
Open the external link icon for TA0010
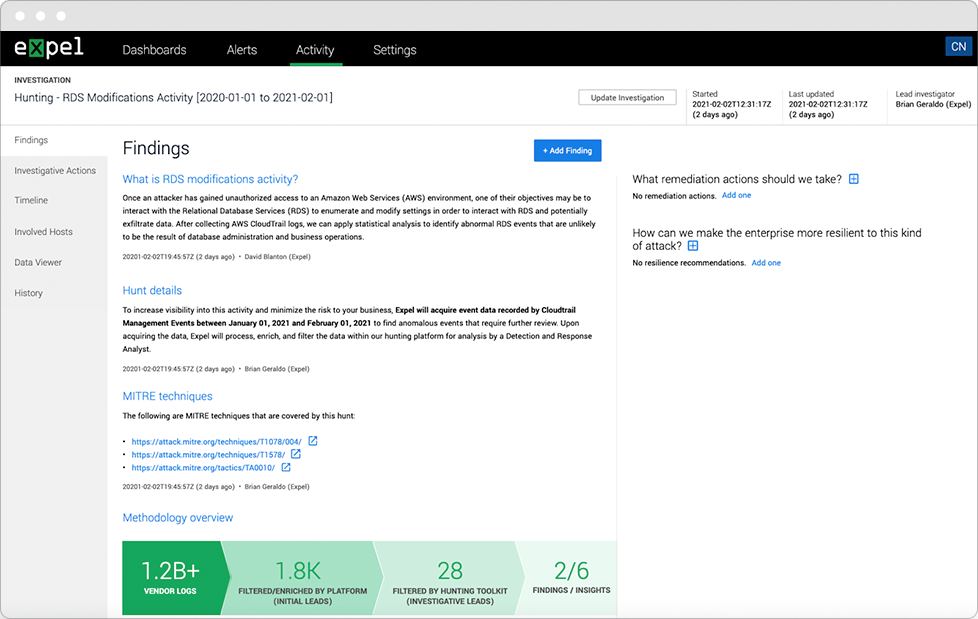286,467
